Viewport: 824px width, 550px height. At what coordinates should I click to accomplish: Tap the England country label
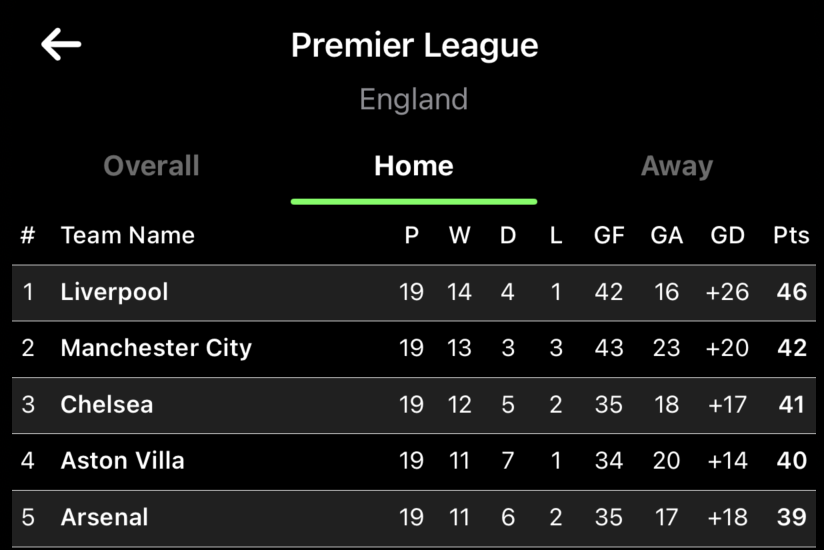point(414,99)
